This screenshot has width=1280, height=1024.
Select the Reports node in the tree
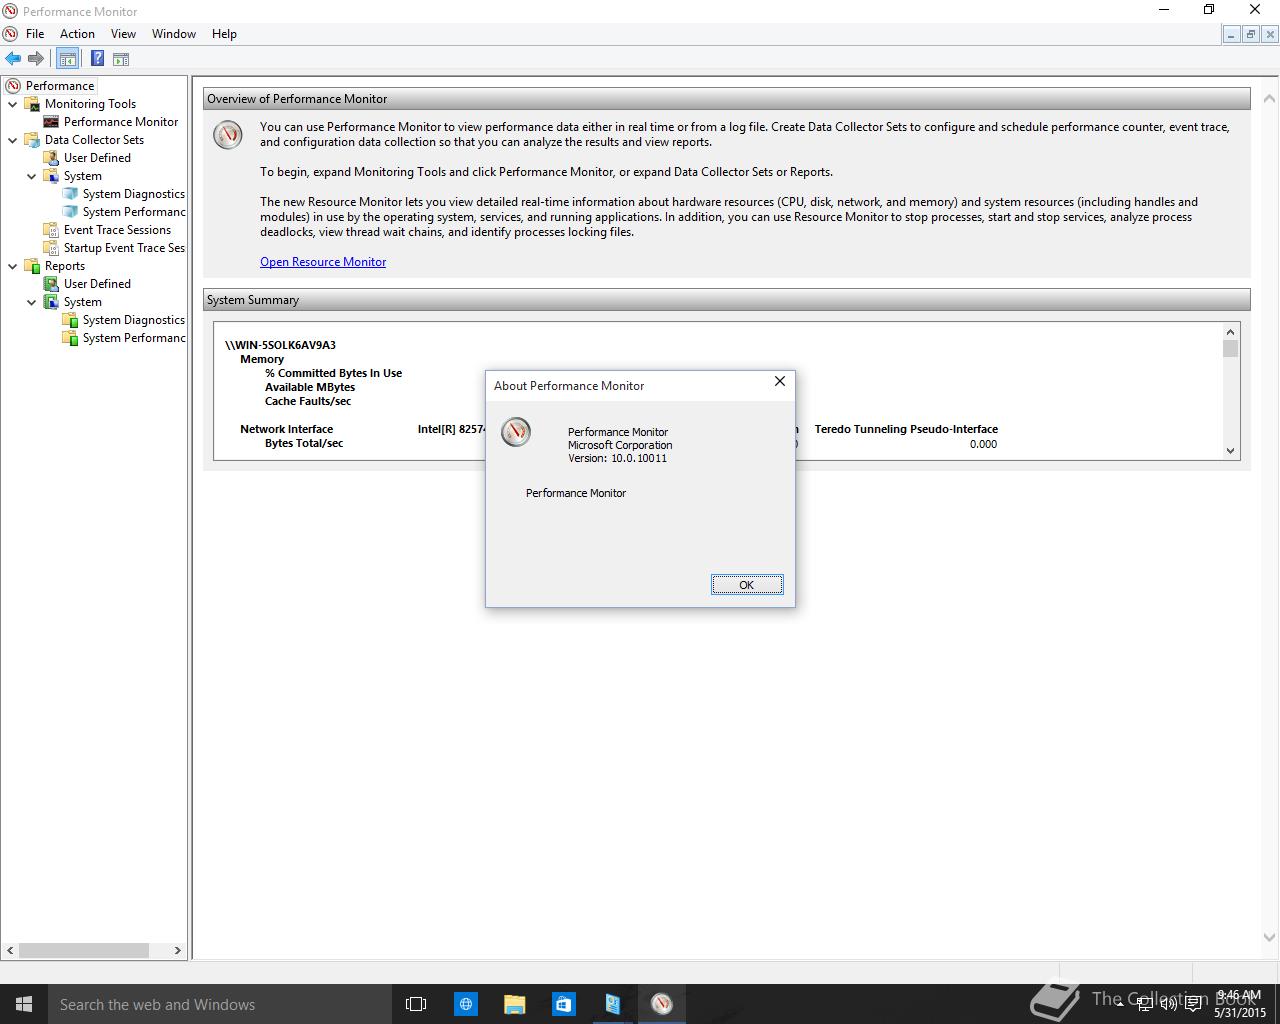[x=65, y=266]
